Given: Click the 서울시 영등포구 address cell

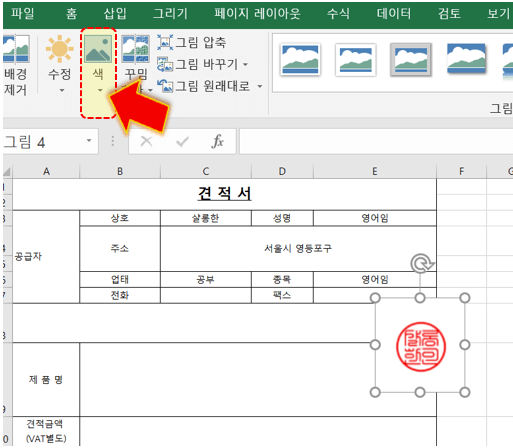Looking at the screenshot, I should pos(298,249).
